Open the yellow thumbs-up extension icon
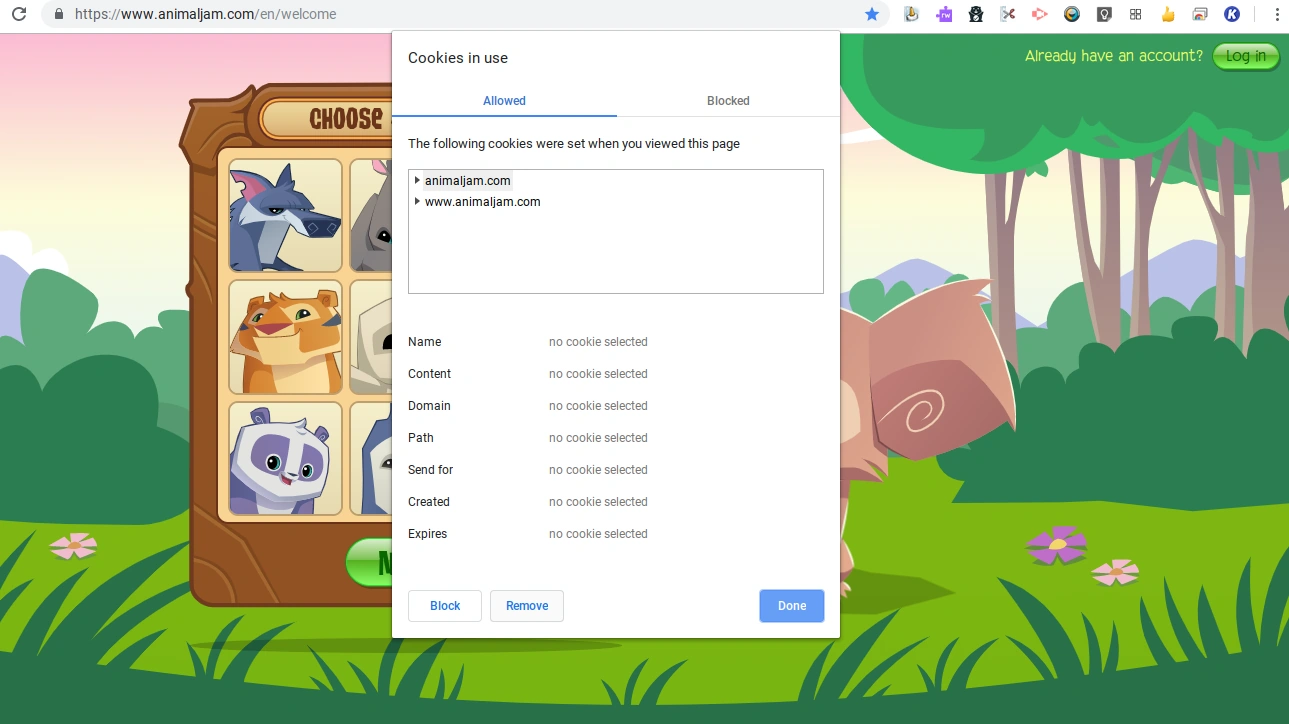This screenshot has height=724, width=1289. coord(1168,15)
